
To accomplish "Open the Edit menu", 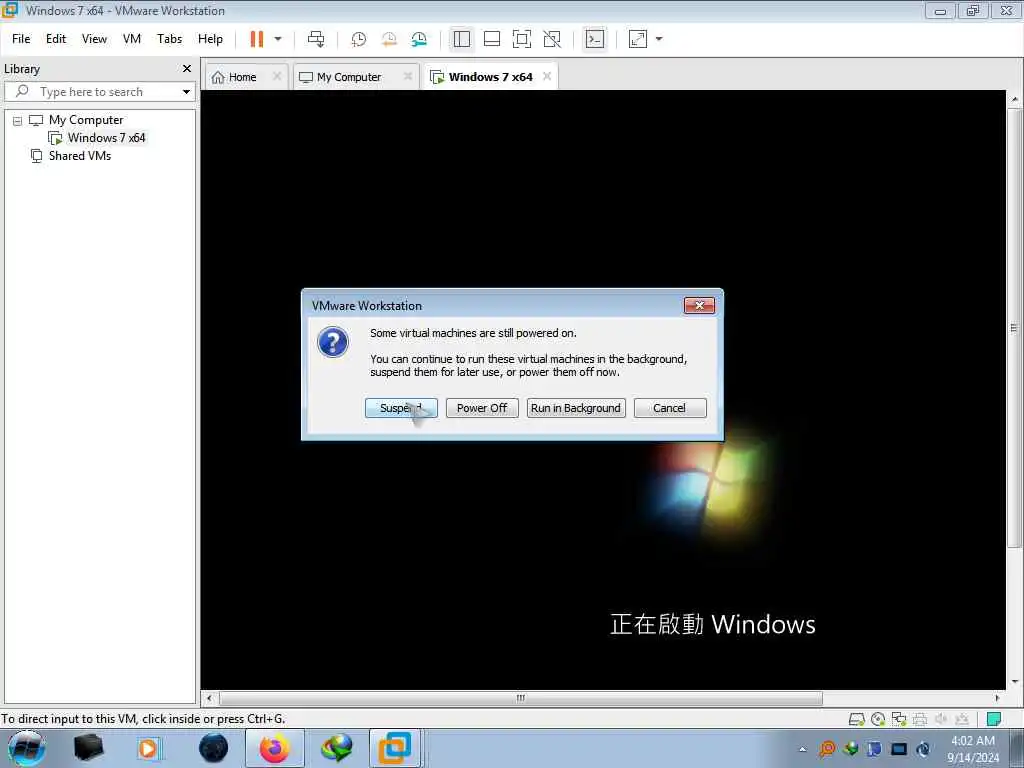I will (56, 39).
